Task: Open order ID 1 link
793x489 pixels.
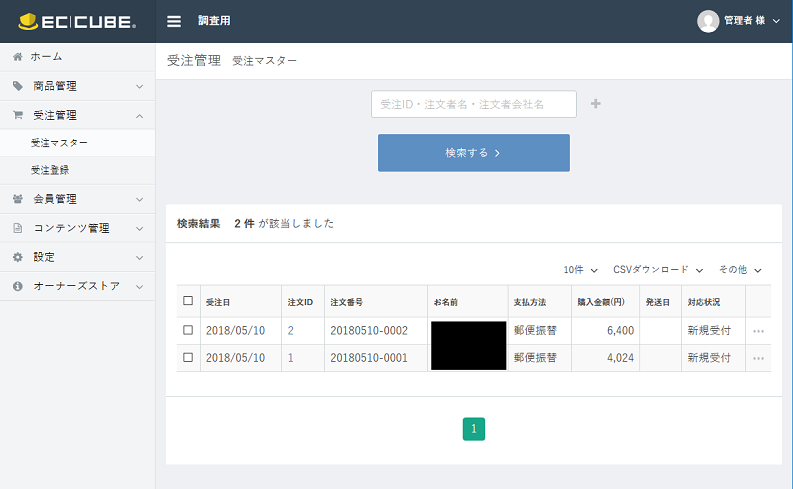Action: 290,358
